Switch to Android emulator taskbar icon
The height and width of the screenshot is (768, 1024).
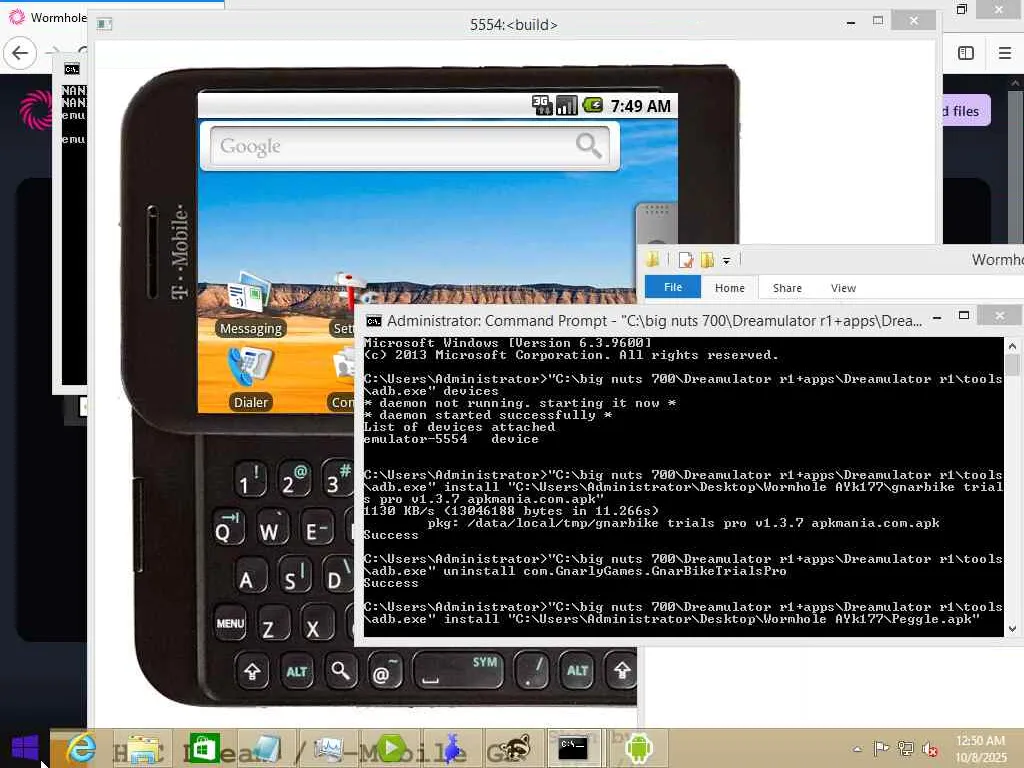(639, 748)
